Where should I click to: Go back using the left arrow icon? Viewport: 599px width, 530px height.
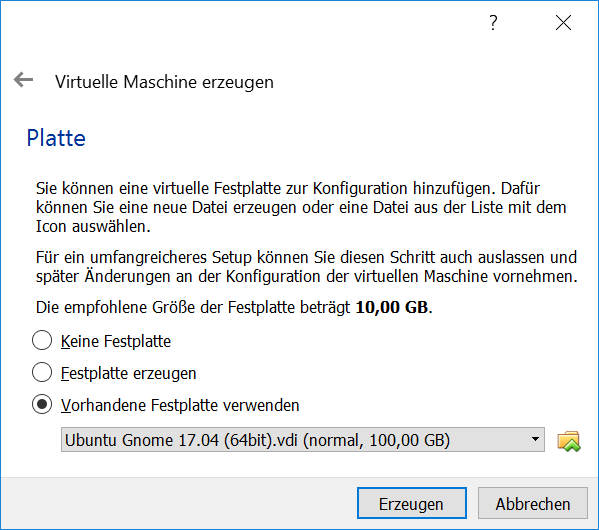(23, 80)
